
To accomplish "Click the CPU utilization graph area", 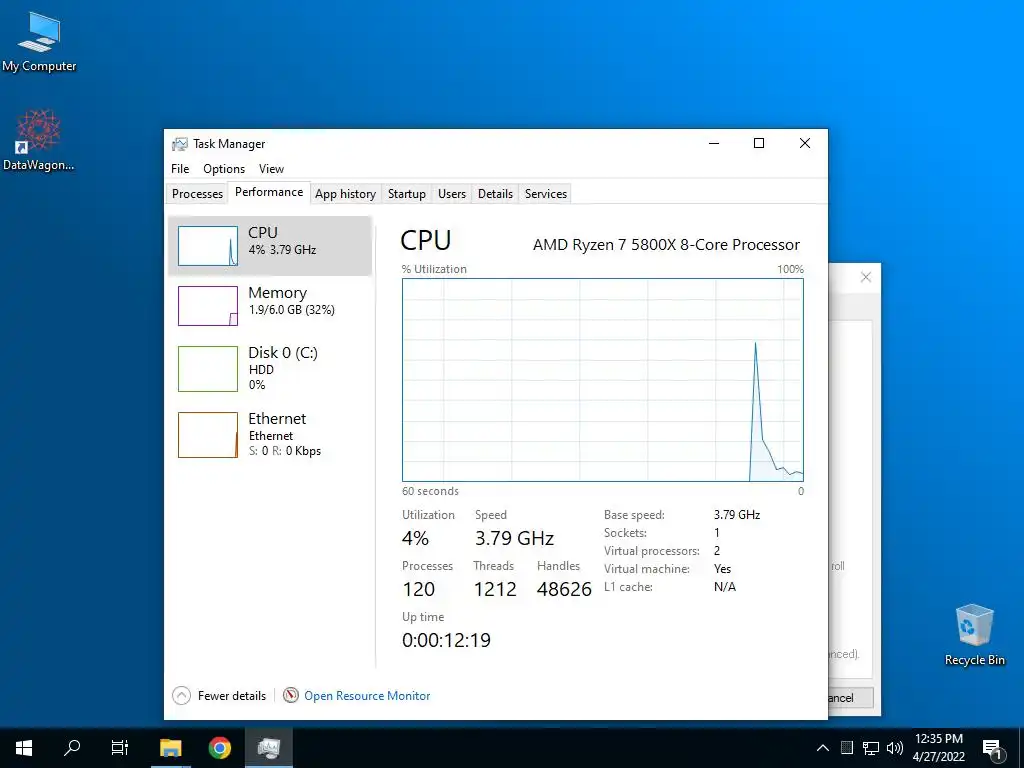I will point(603,380).
